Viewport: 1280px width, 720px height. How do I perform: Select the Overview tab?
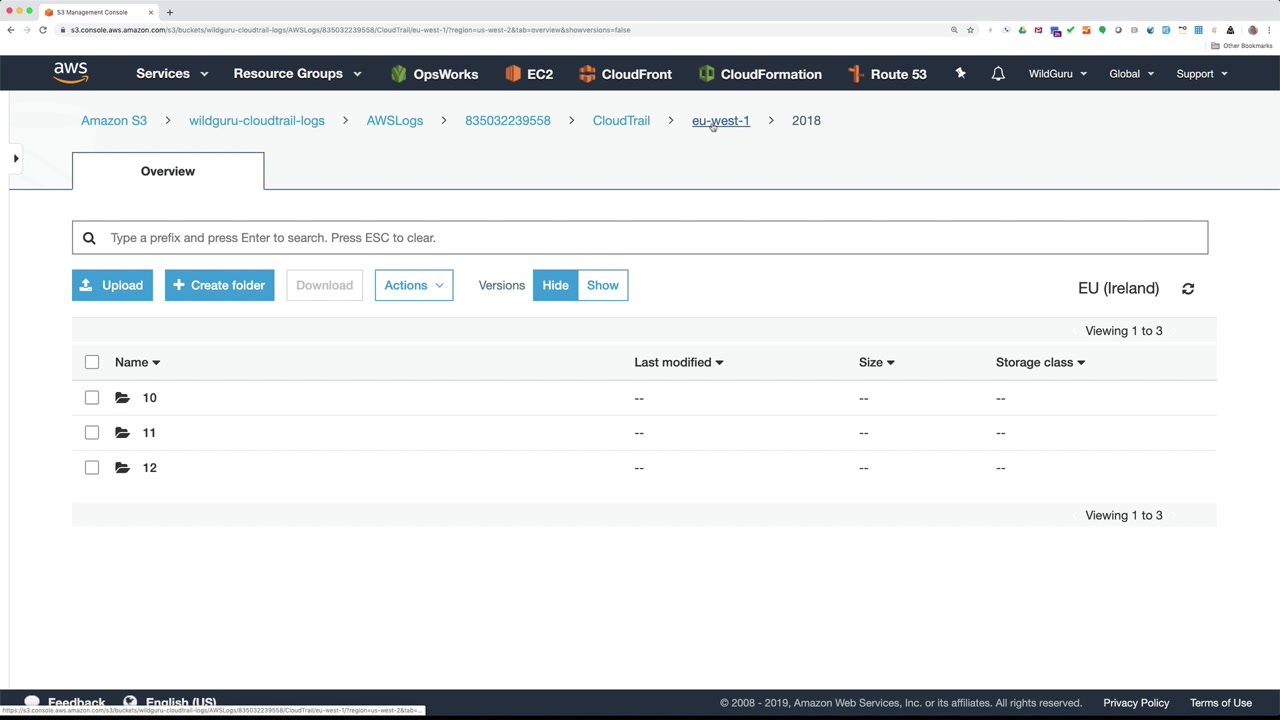168,171
